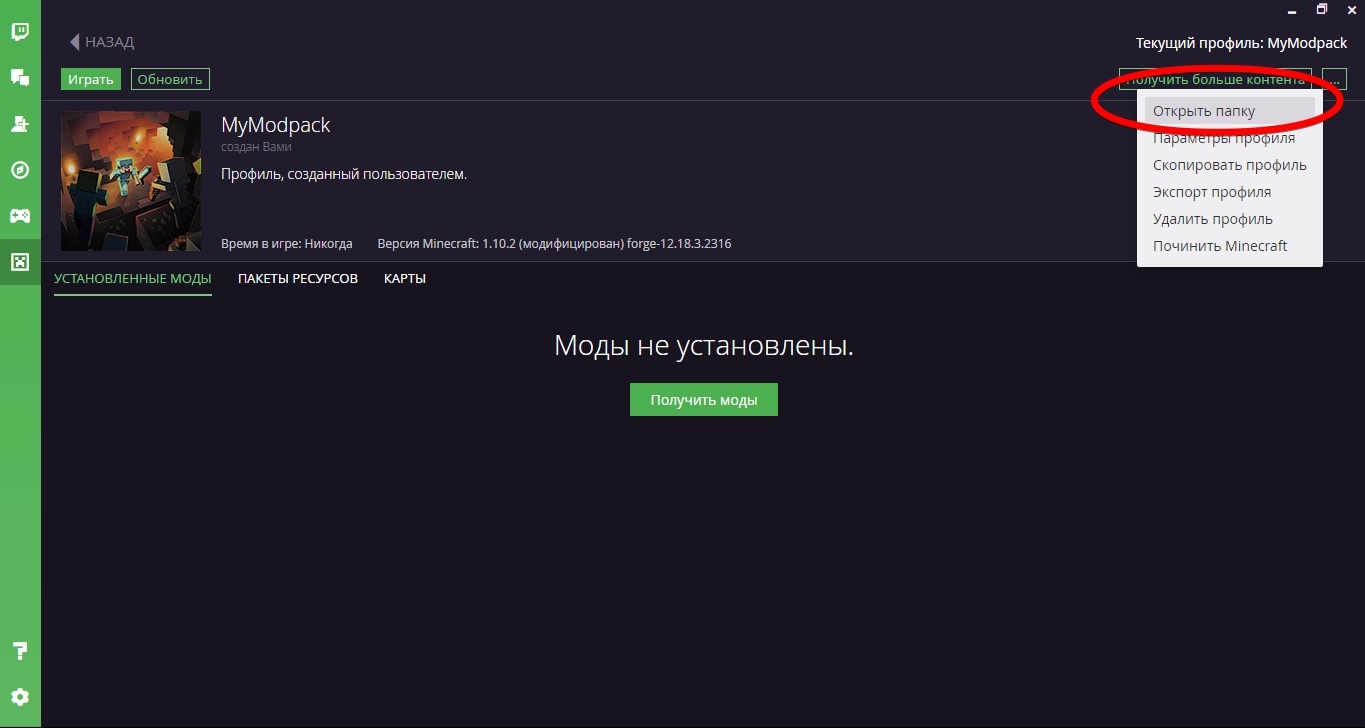Image resolution: width=1365 pixels, height=728 pixels.
Task: Switch to the ПАКЕТЫ РЕСУРСОВ tab
Action: (x=297, y=278)
